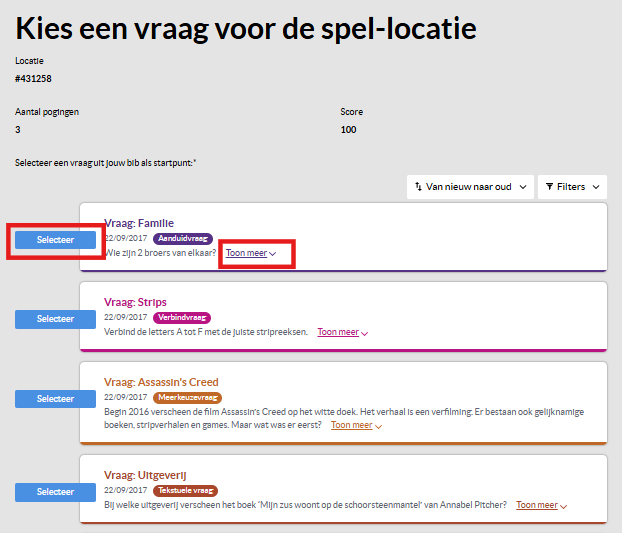Image resolution: width=622 pixels, height=533 pixels.
Task: Open the Filters dropdown chevron
Action: tap(596, 187)
